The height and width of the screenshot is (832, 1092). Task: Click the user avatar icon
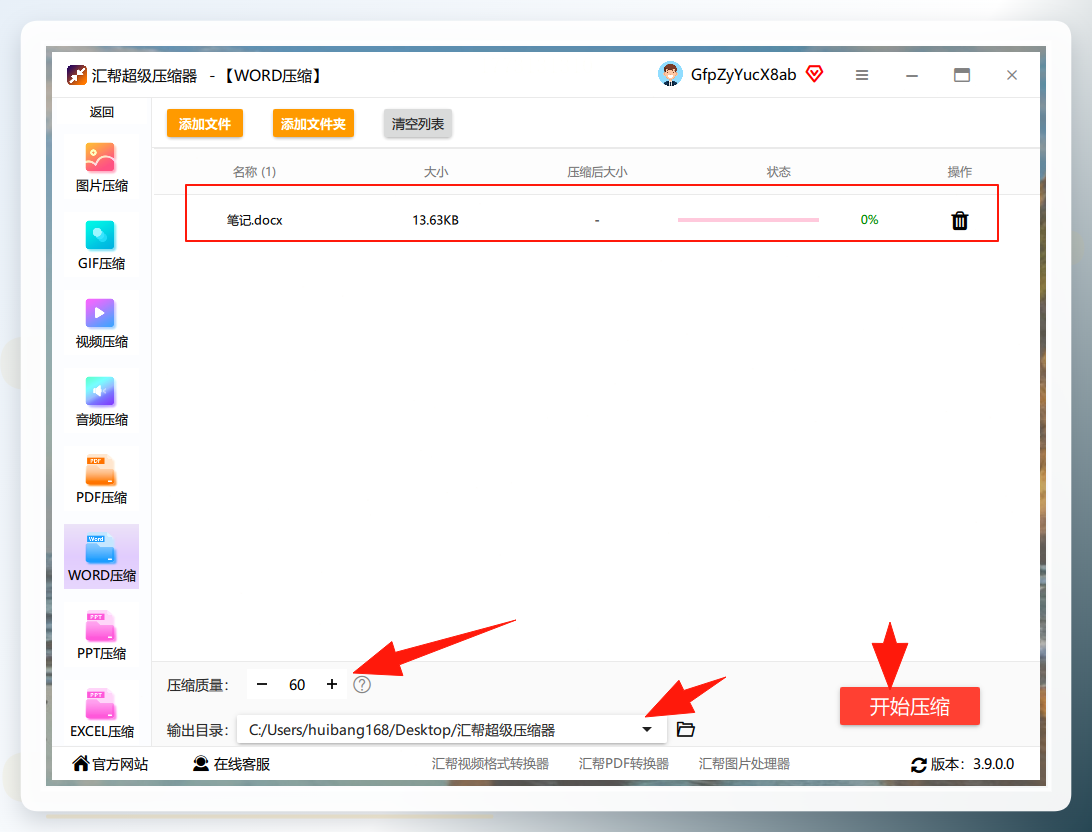tap(670, 74)
